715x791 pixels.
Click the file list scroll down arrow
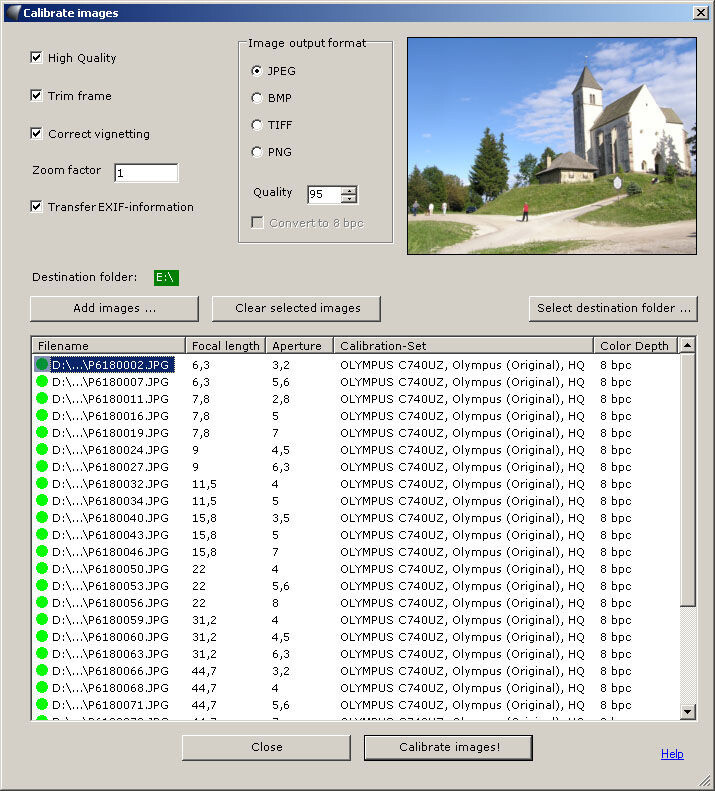click(x=687, y=712)
